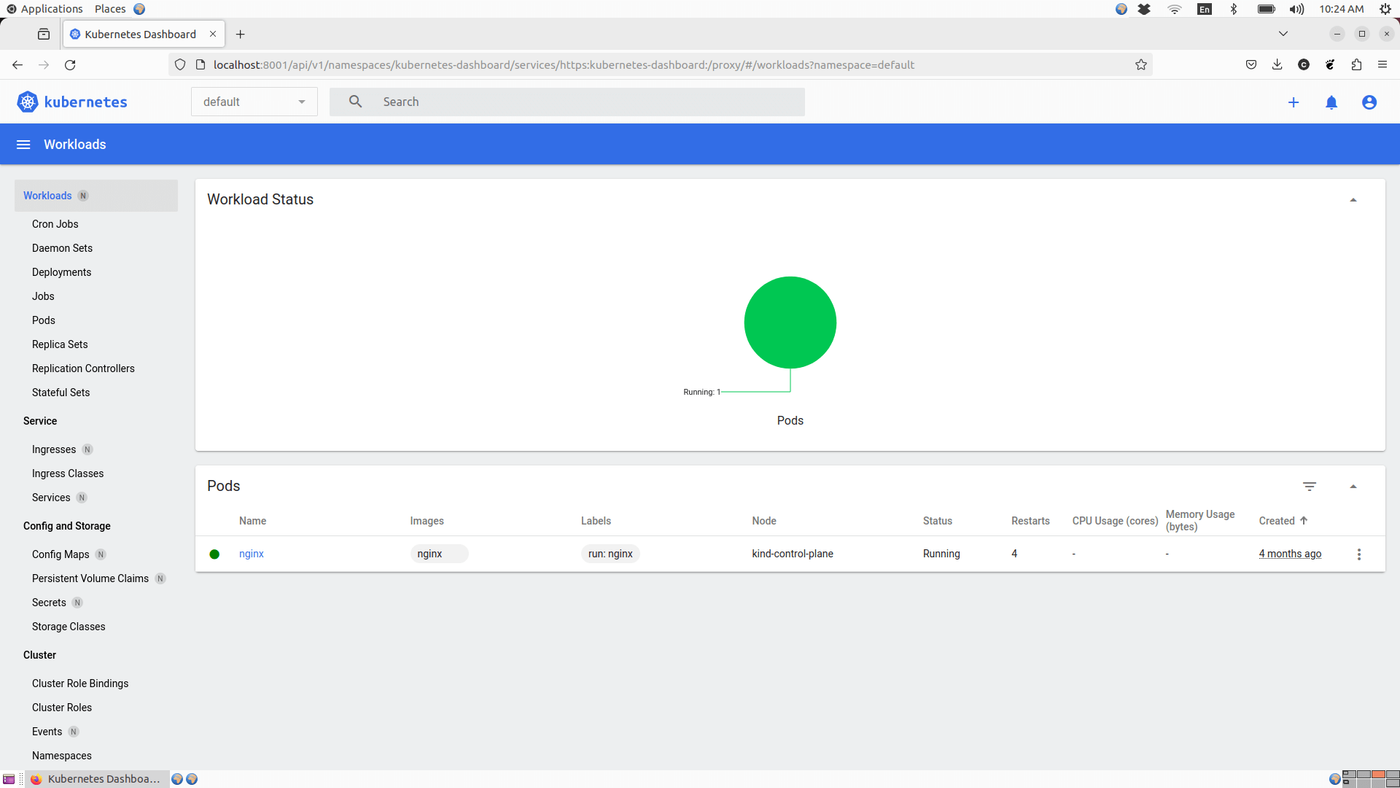The image size is (1400, 788).
Task: Open the notifications bell
Action: point(1331,102)
